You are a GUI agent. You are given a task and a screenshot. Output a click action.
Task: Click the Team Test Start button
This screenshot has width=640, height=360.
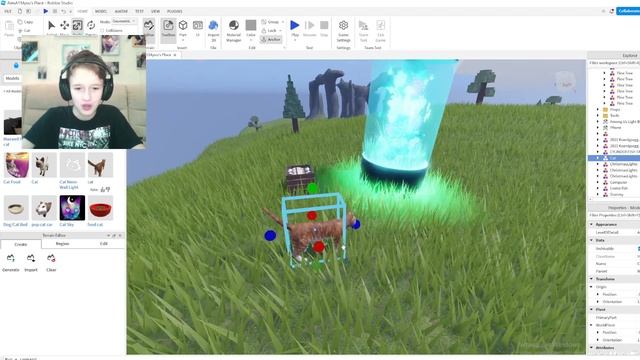[x=363, y=30]
